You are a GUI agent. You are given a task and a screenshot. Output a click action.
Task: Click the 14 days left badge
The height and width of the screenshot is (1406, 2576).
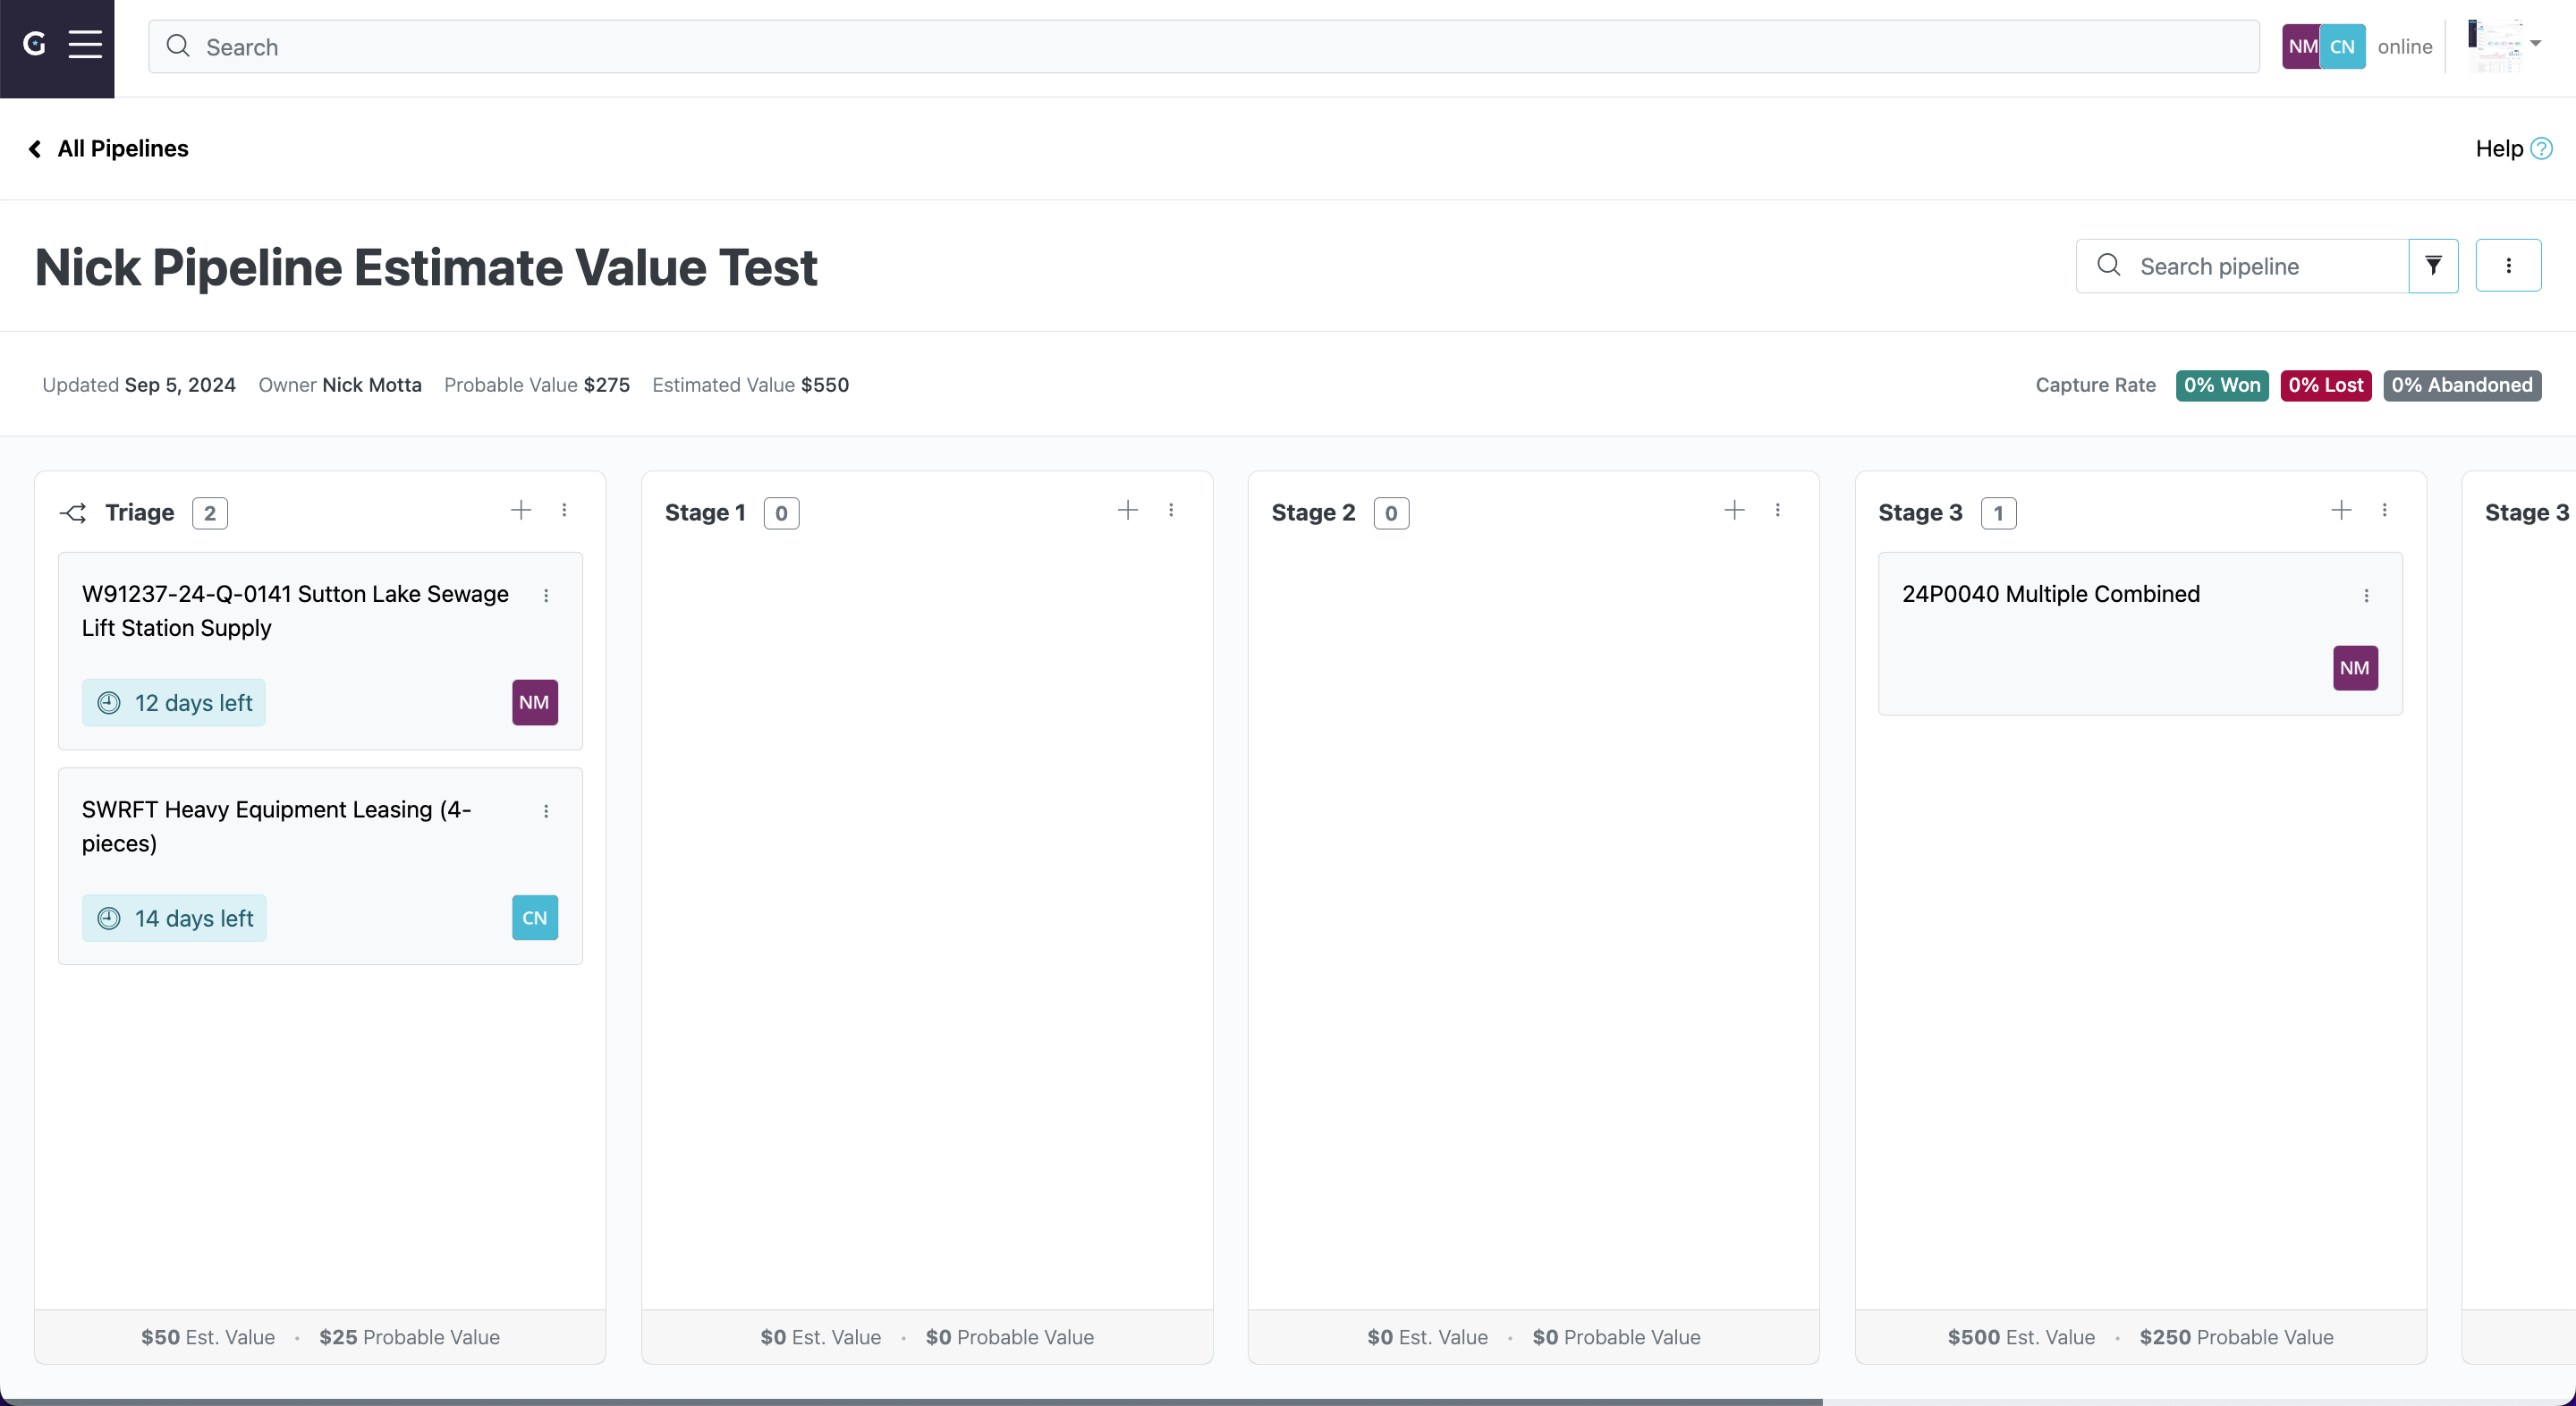click(x=174, y=918)
